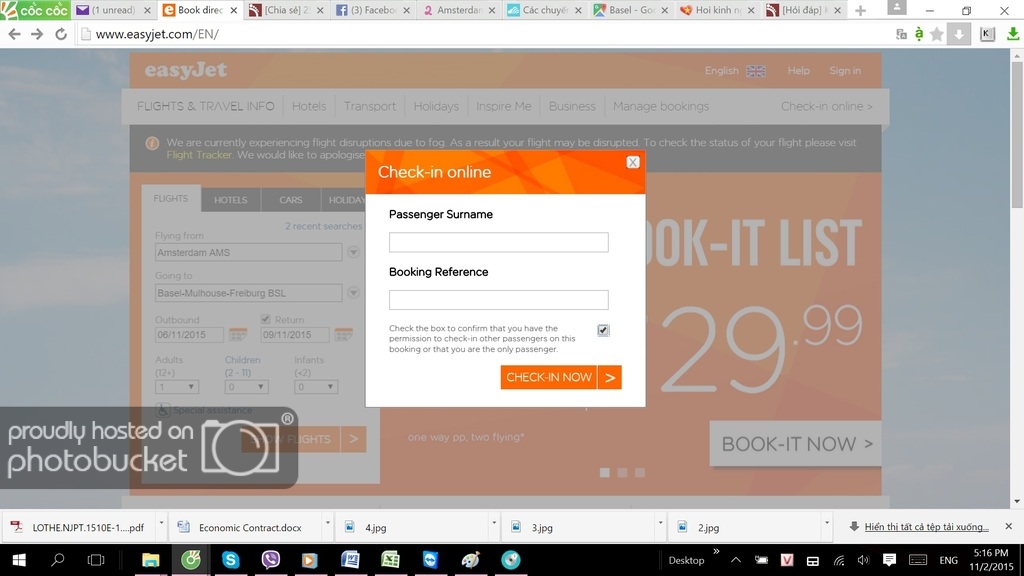Open the Flight Tracker link
This screenshot has height=576, width=1024.
(199, 155)
